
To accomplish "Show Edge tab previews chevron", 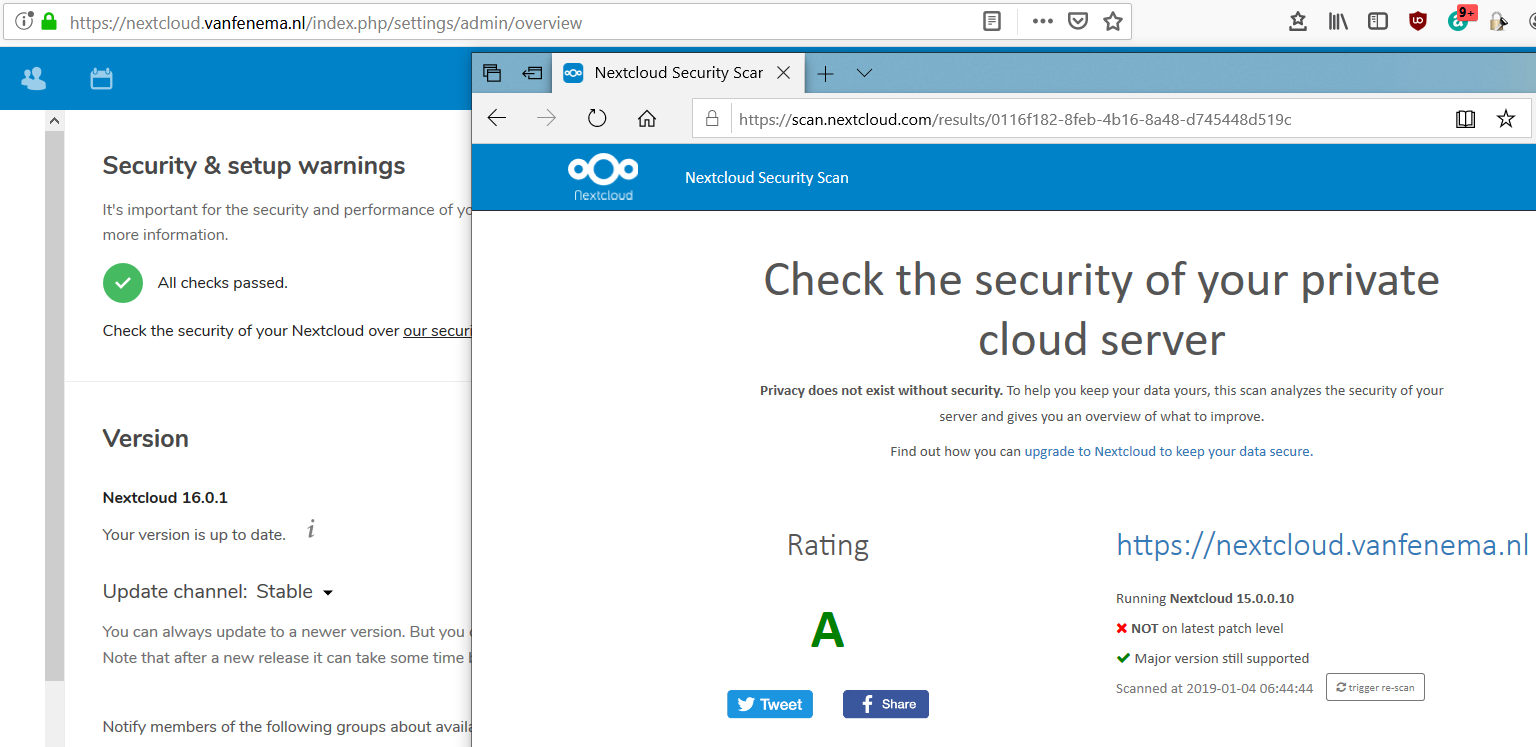I will (865, 73).
